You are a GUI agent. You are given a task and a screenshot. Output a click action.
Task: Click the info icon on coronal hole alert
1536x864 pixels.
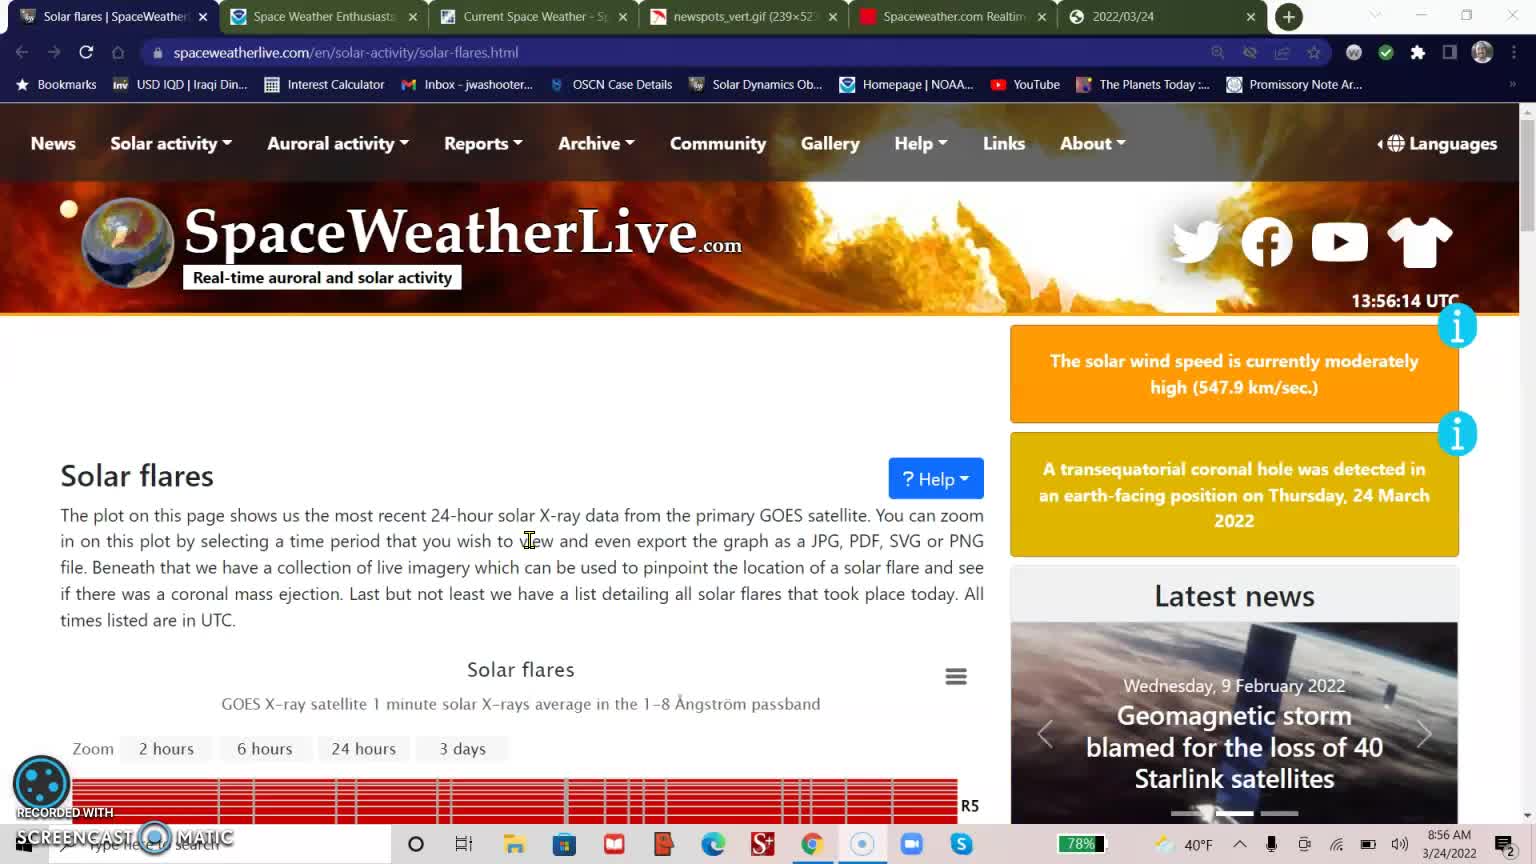click(x=1457, y=434)
